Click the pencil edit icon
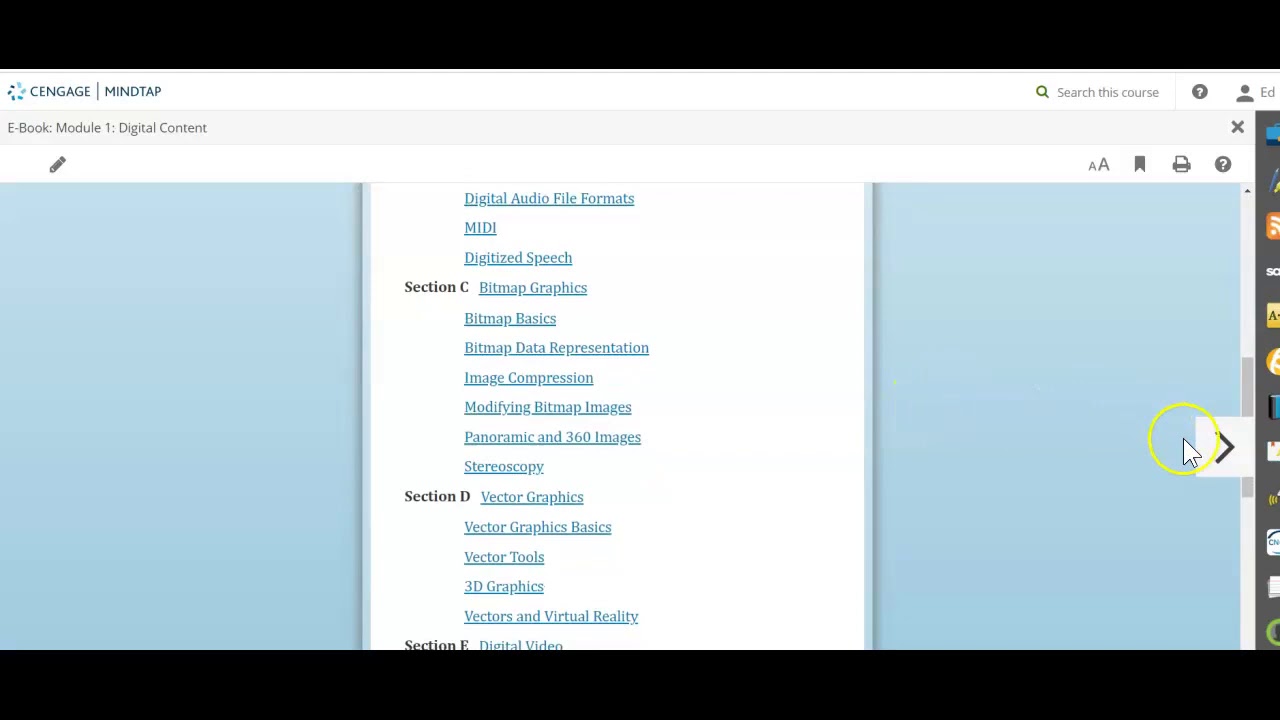 (x=57, y=165)
